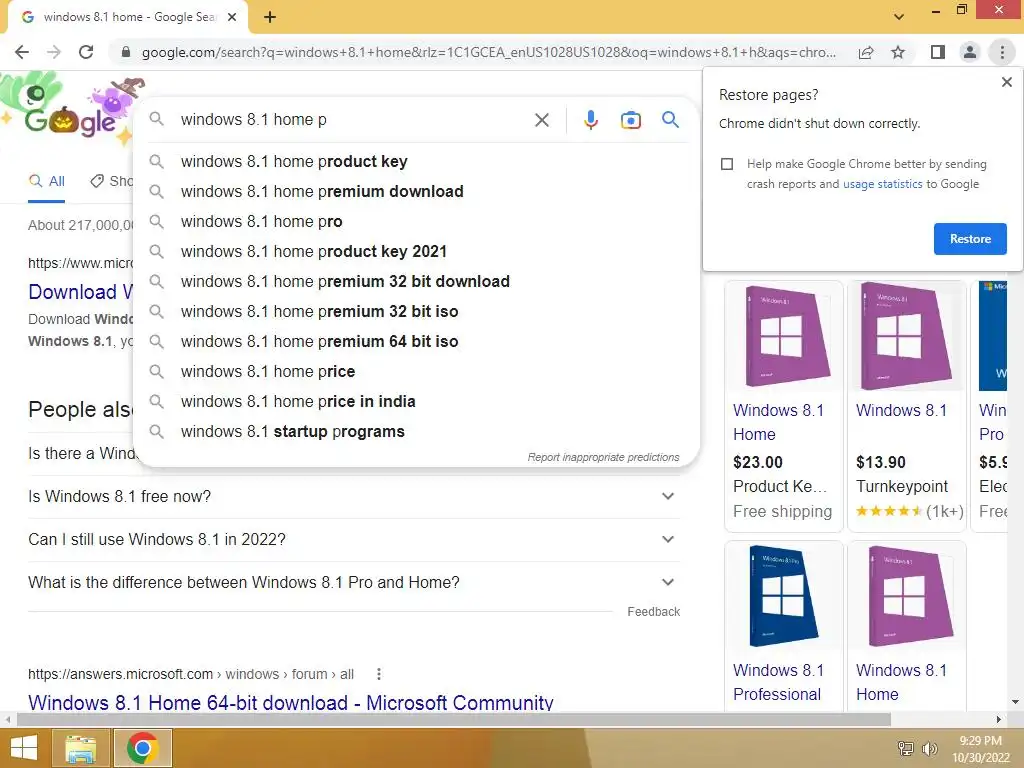1024x768 pixels.
Task: Pick suggestion 'home price in india'
Action: [417, 402]
